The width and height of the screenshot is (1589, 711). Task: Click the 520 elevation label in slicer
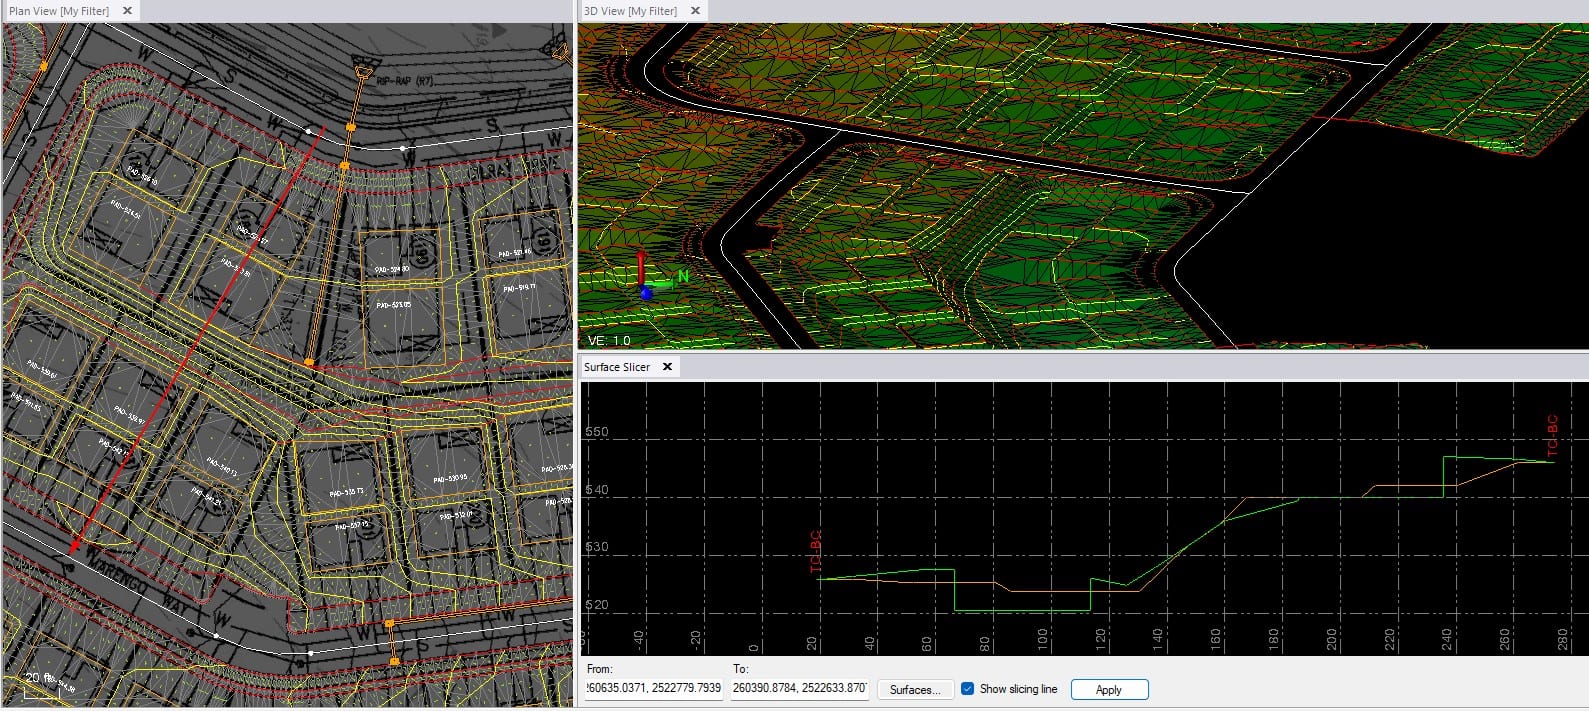tap(596, 605)
